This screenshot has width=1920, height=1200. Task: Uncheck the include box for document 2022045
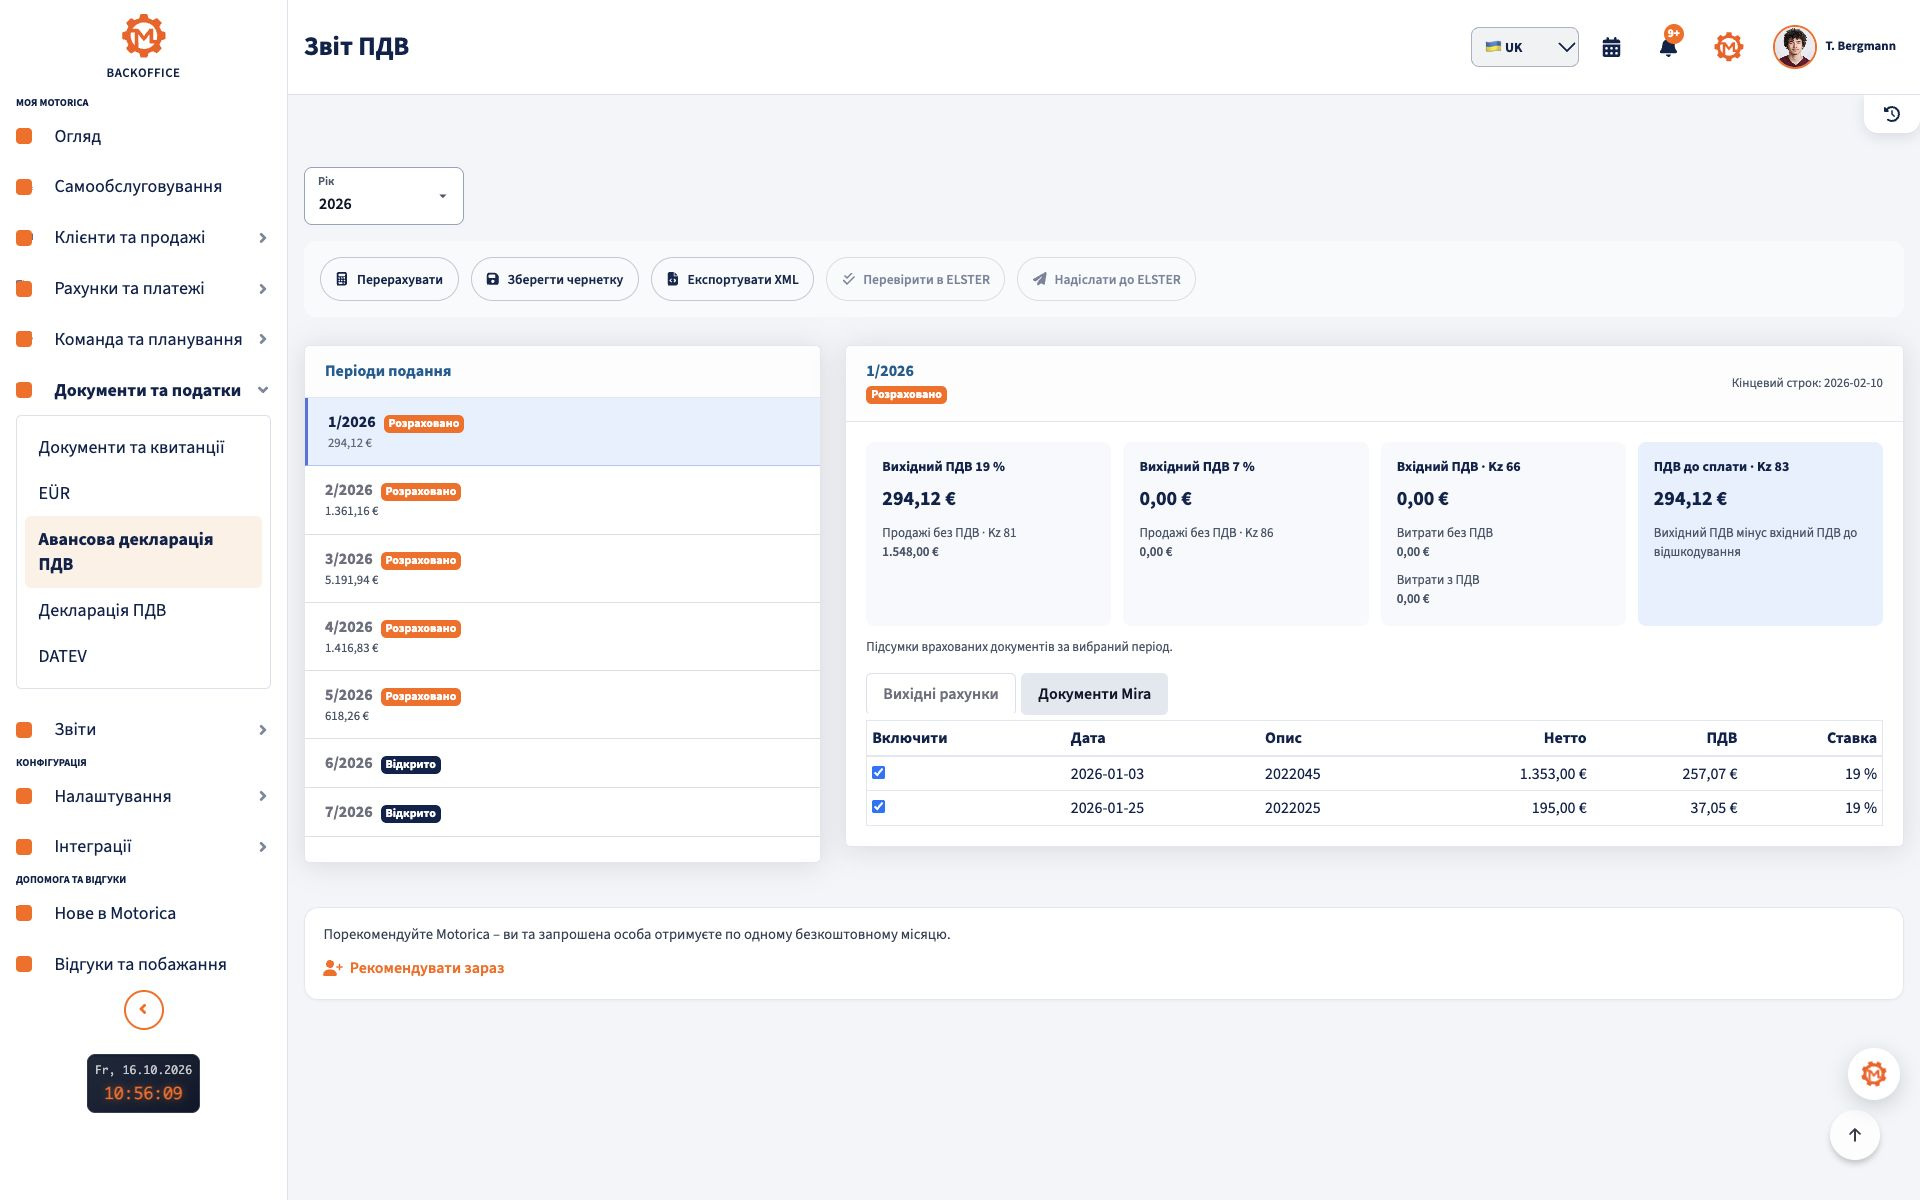click(x=878, y=773)
